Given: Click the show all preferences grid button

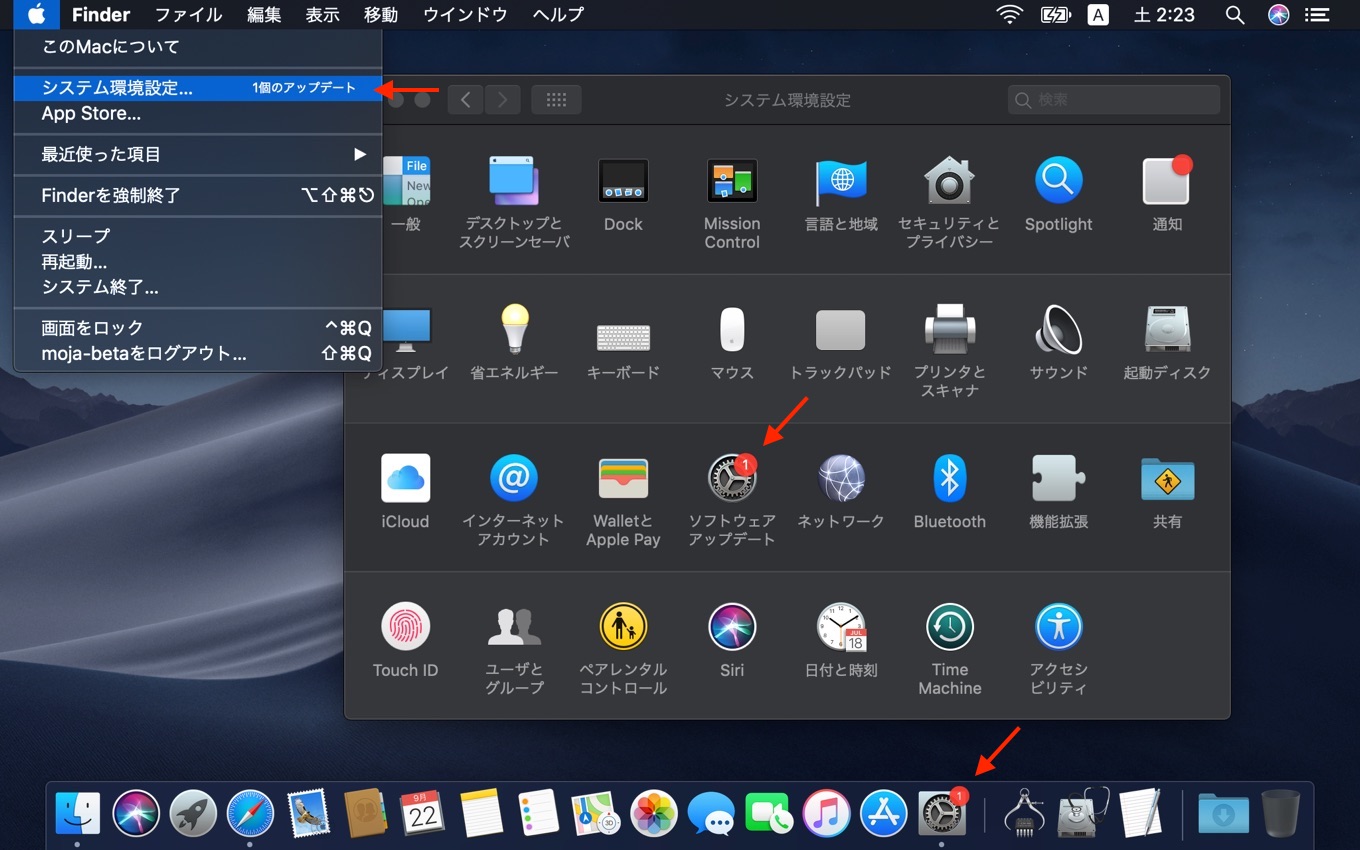Looking at the screenshot, I should pos(557,100).
